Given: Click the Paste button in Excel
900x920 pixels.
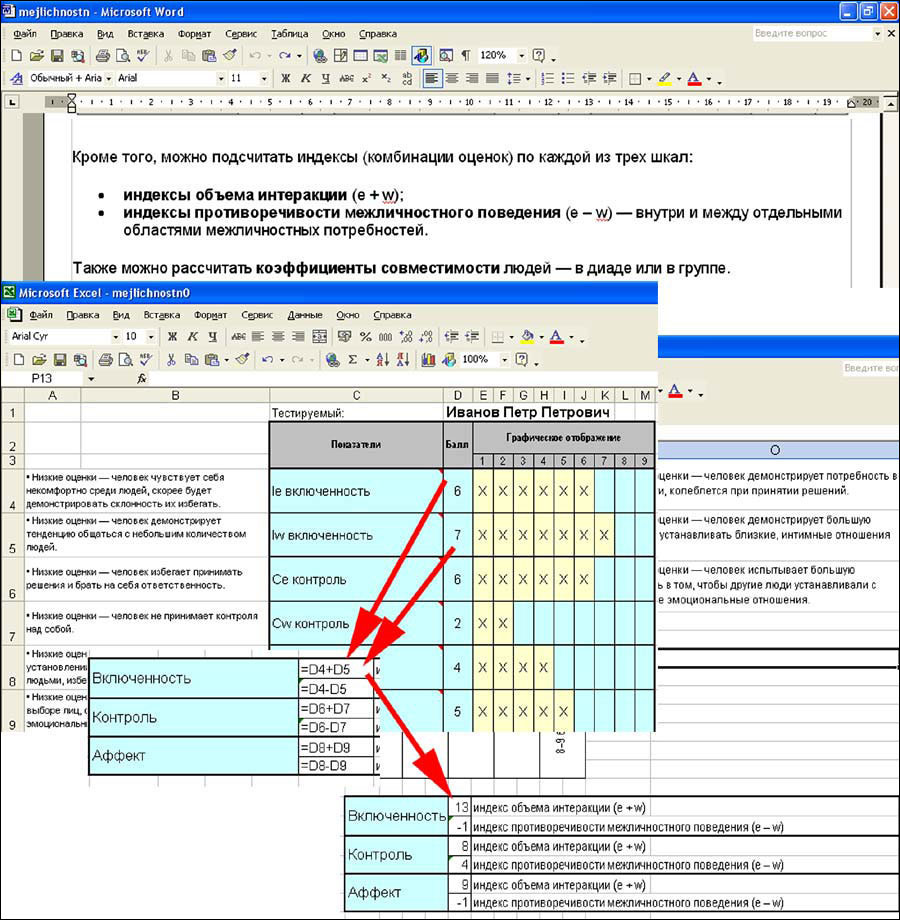Looking at the screenshot, I should pyautogui.click(x=210, y=360).
